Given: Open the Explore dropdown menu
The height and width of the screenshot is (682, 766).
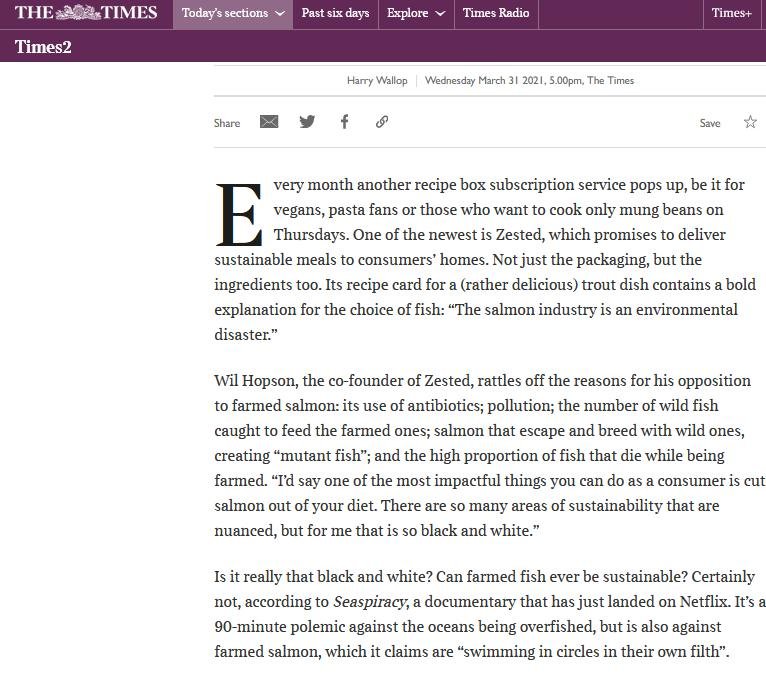Looking at the screenshot, I should [415, 14].
